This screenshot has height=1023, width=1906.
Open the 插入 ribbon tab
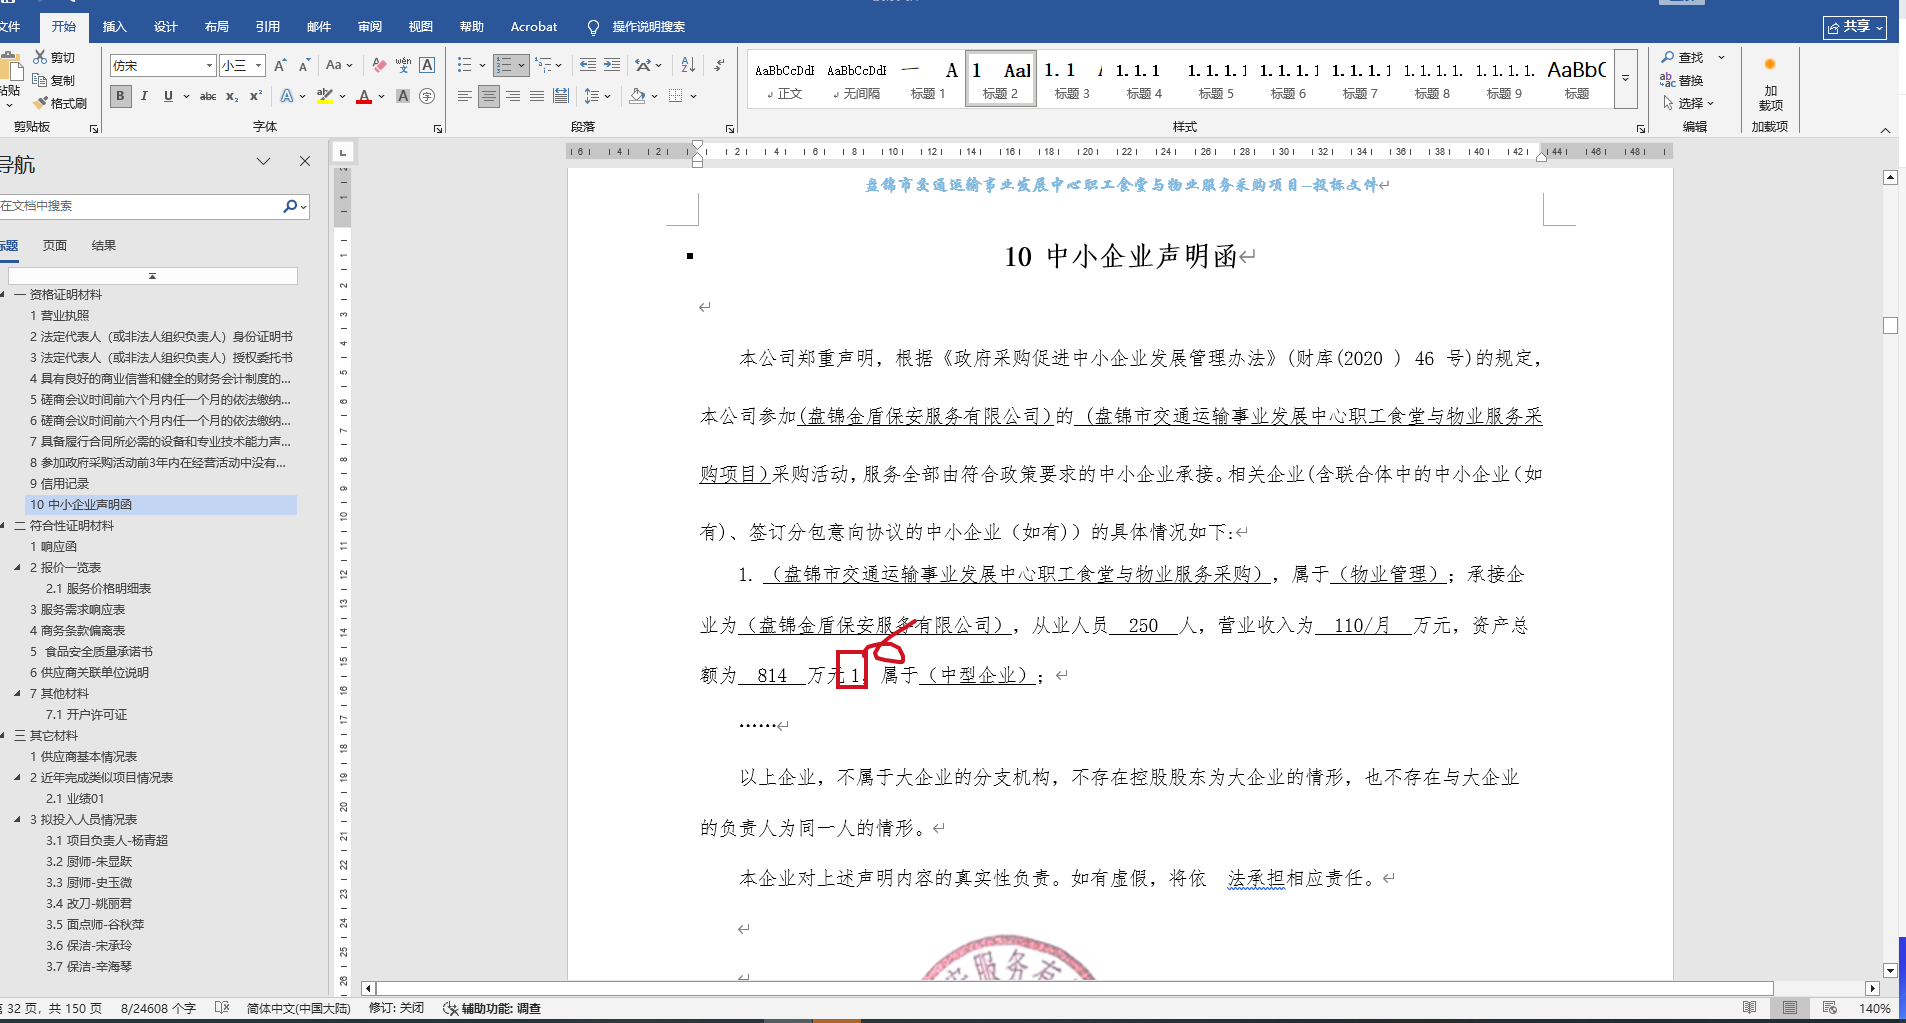click(115, 27)
